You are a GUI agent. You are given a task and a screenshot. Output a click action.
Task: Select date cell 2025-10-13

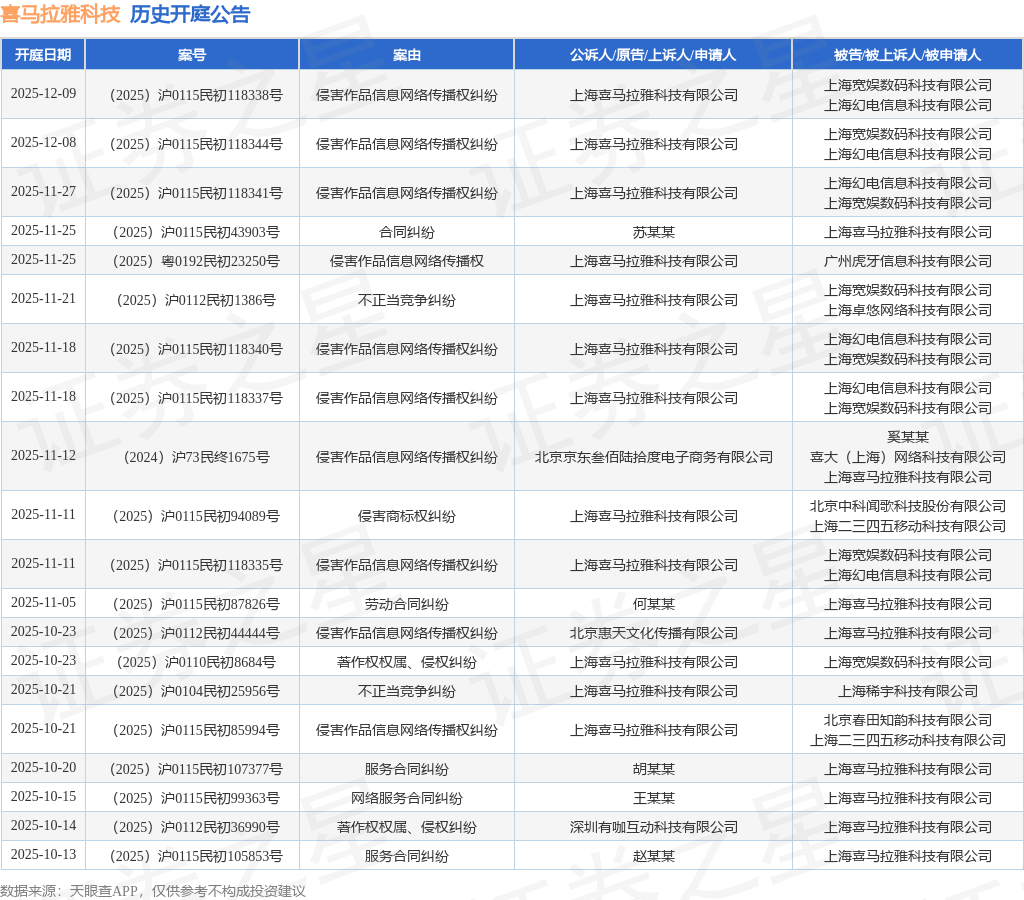click(x=43, y=854)
